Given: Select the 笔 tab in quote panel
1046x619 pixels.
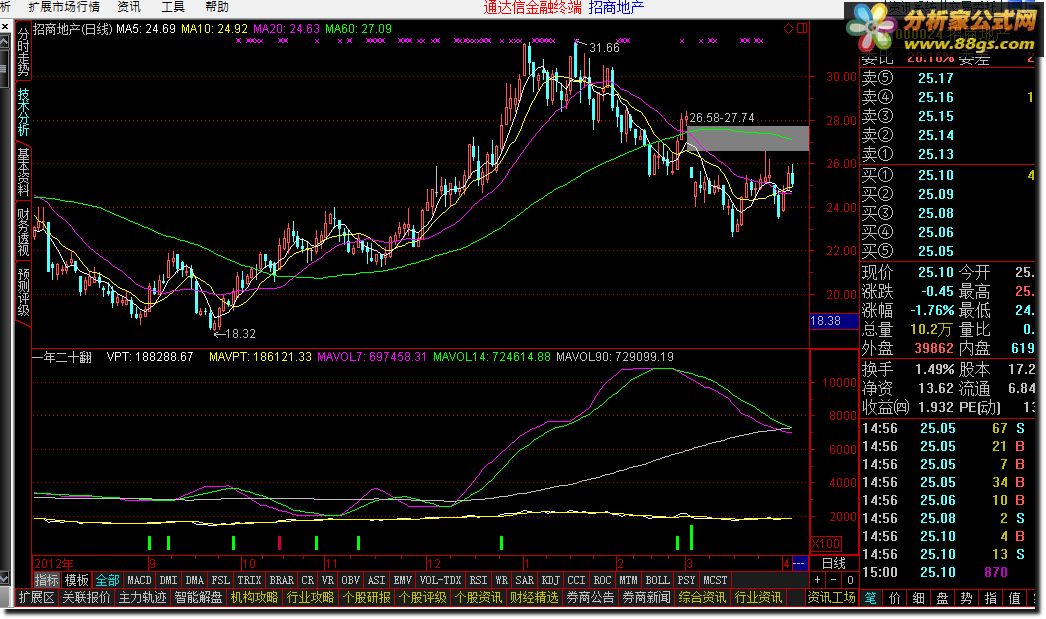Looking at the screenshot, I should pos(871,598).
